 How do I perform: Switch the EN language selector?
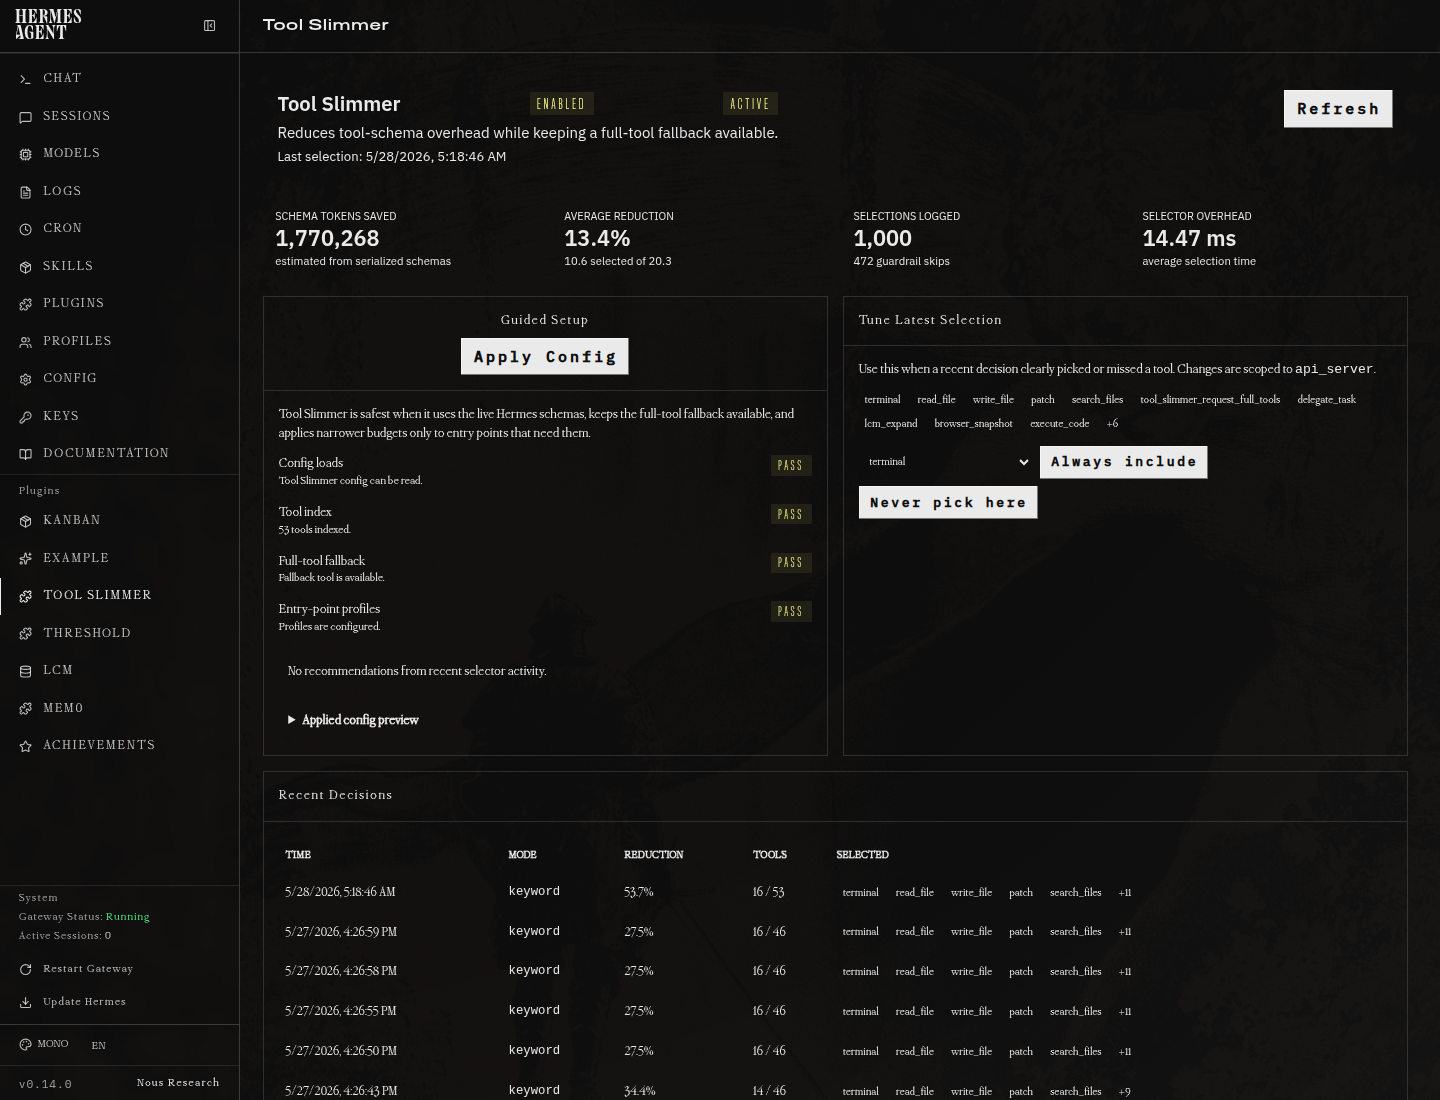[x=99, y=1046]
